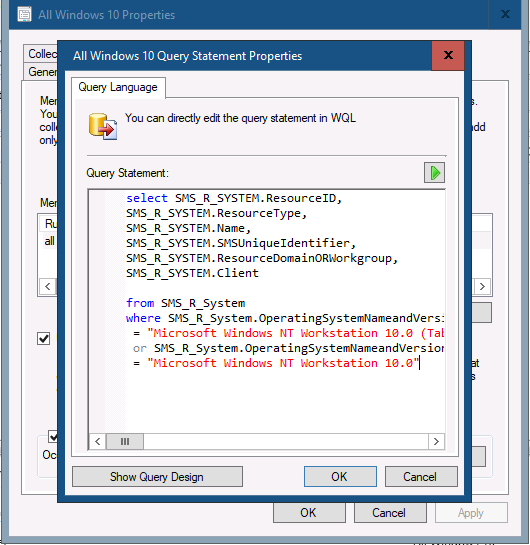Screen dimensions: 530x545
Task: Confirm the query dialog with OK
Action: pos(340,477)
